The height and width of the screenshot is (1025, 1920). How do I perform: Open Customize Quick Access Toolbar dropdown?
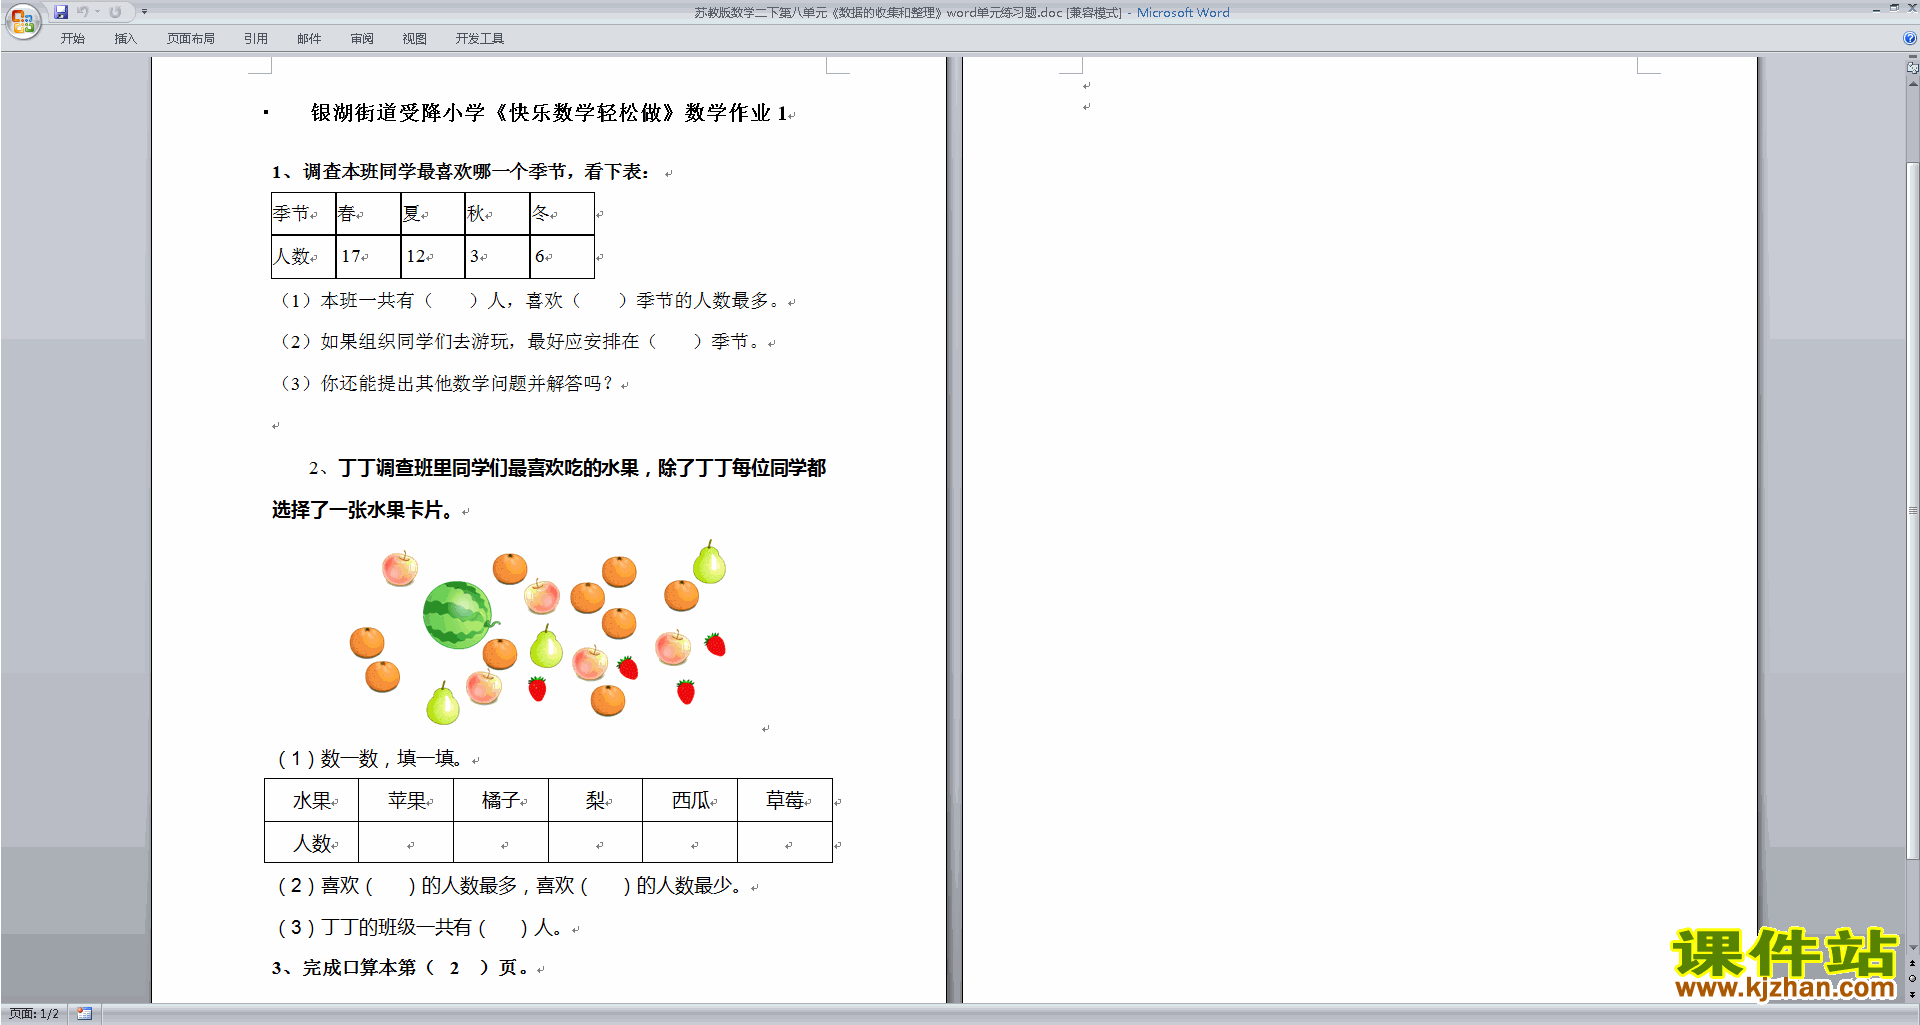point(144,12)
